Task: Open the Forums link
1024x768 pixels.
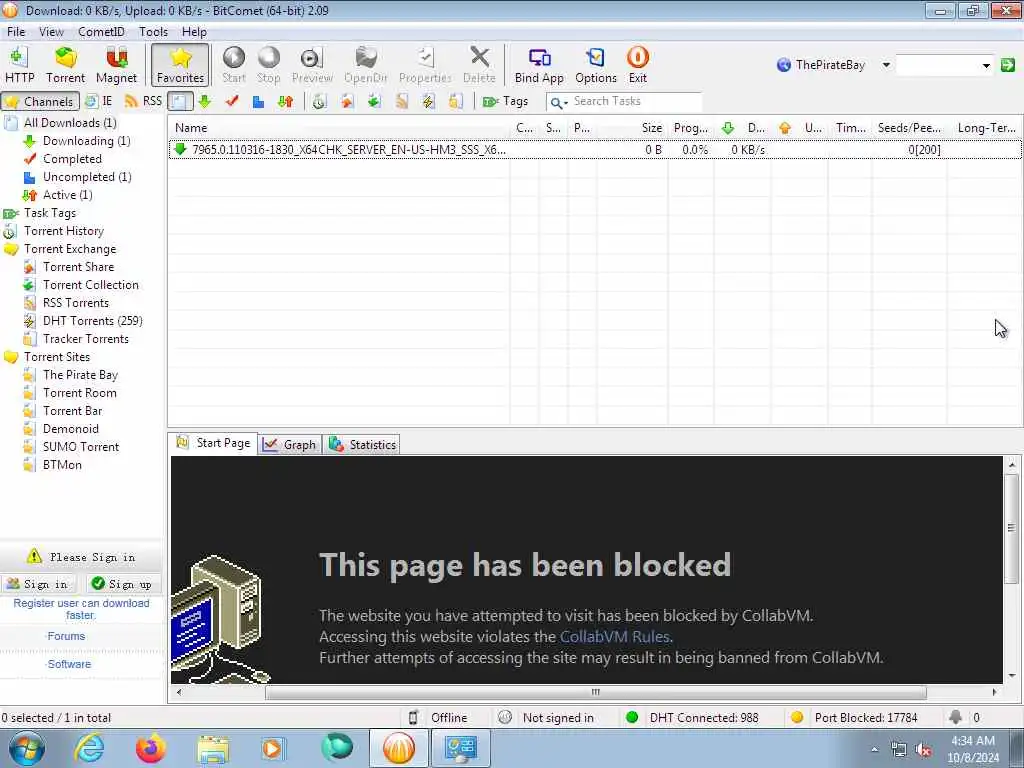Action: click(66, 636)
